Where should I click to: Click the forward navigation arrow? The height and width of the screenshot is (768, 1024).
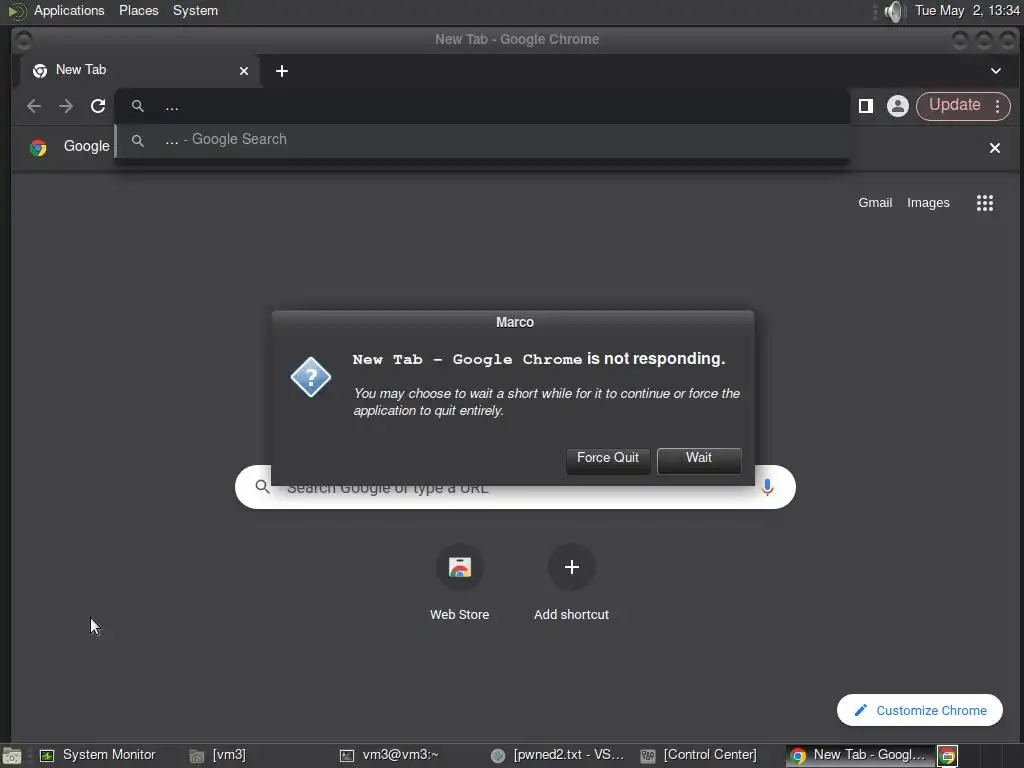tap(66, 106)
